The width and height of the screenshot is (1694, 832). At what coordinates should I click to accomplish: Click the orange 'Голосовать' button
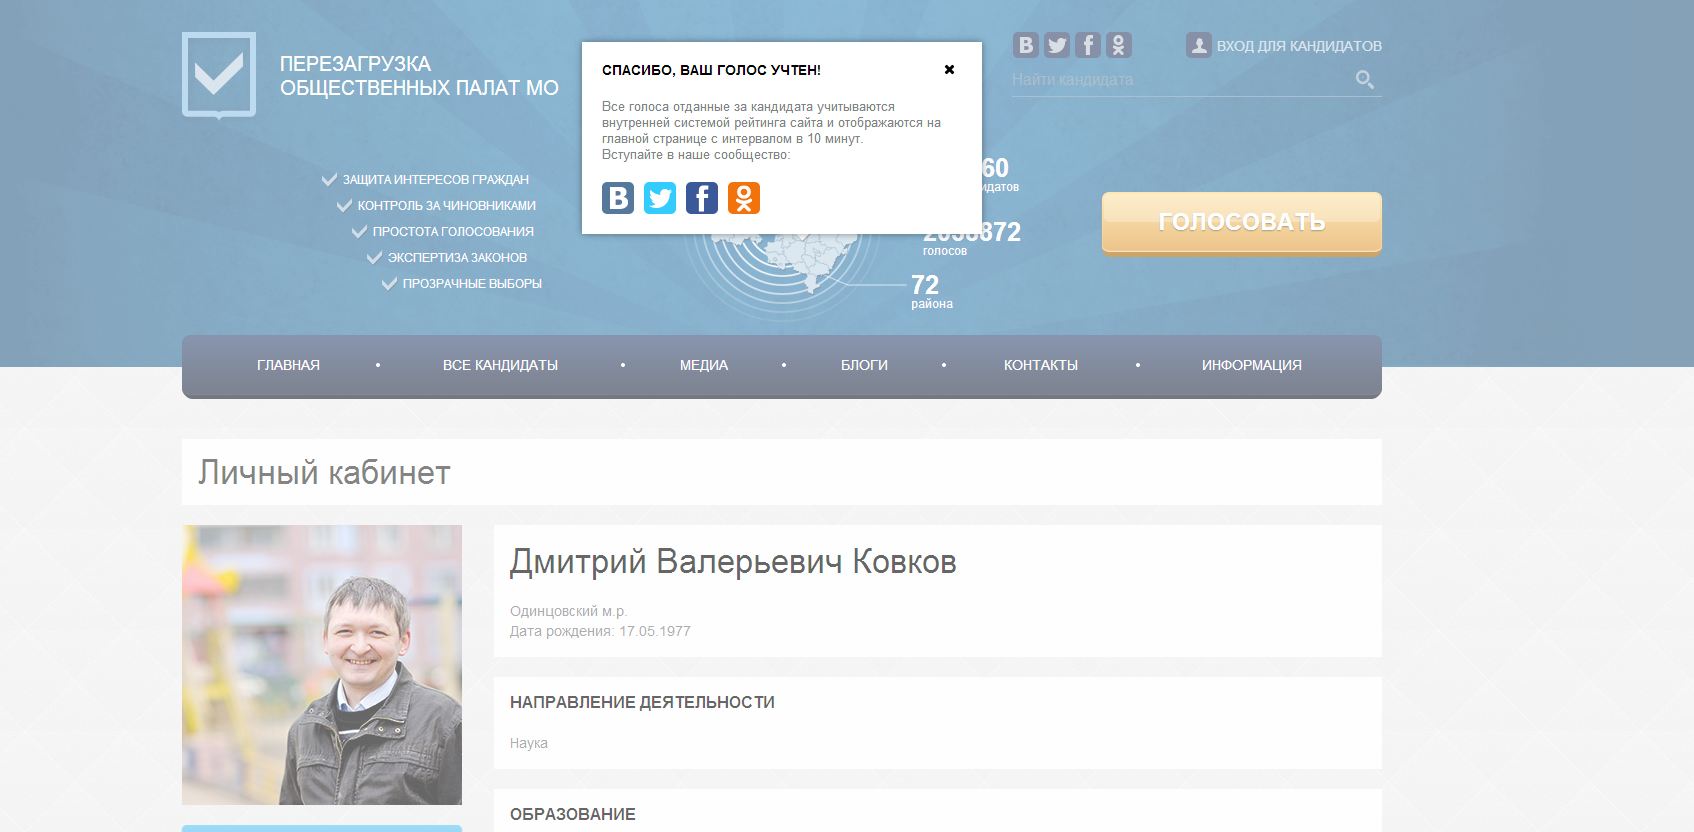coord(1242,223)
